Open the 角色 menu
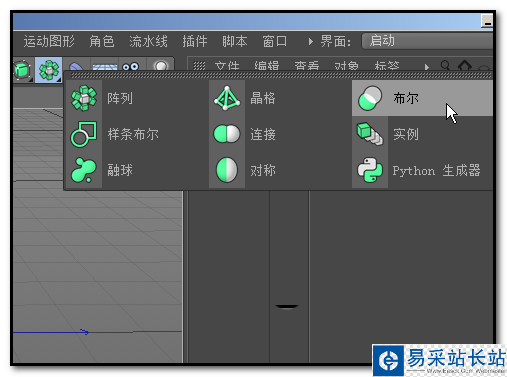Image resolution: width=507 pixels, height=377 pixels. coord(102,41)
